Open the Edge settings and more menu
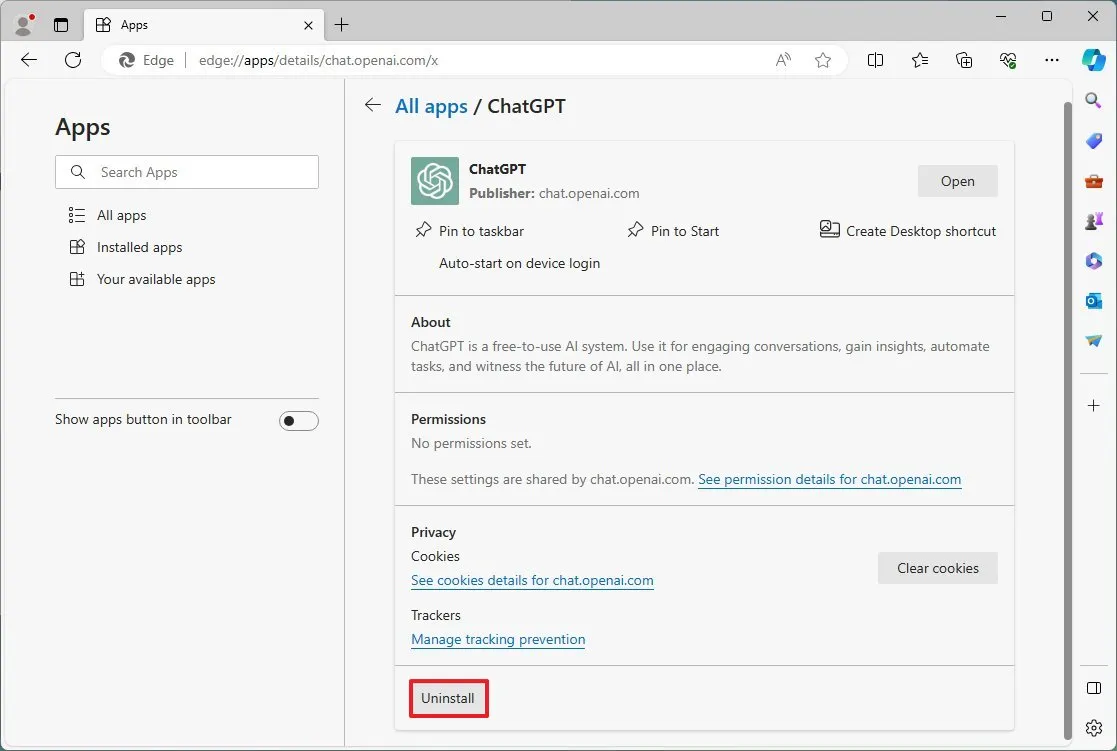Screen dimensions: 1117x751 click(1051, 60)
